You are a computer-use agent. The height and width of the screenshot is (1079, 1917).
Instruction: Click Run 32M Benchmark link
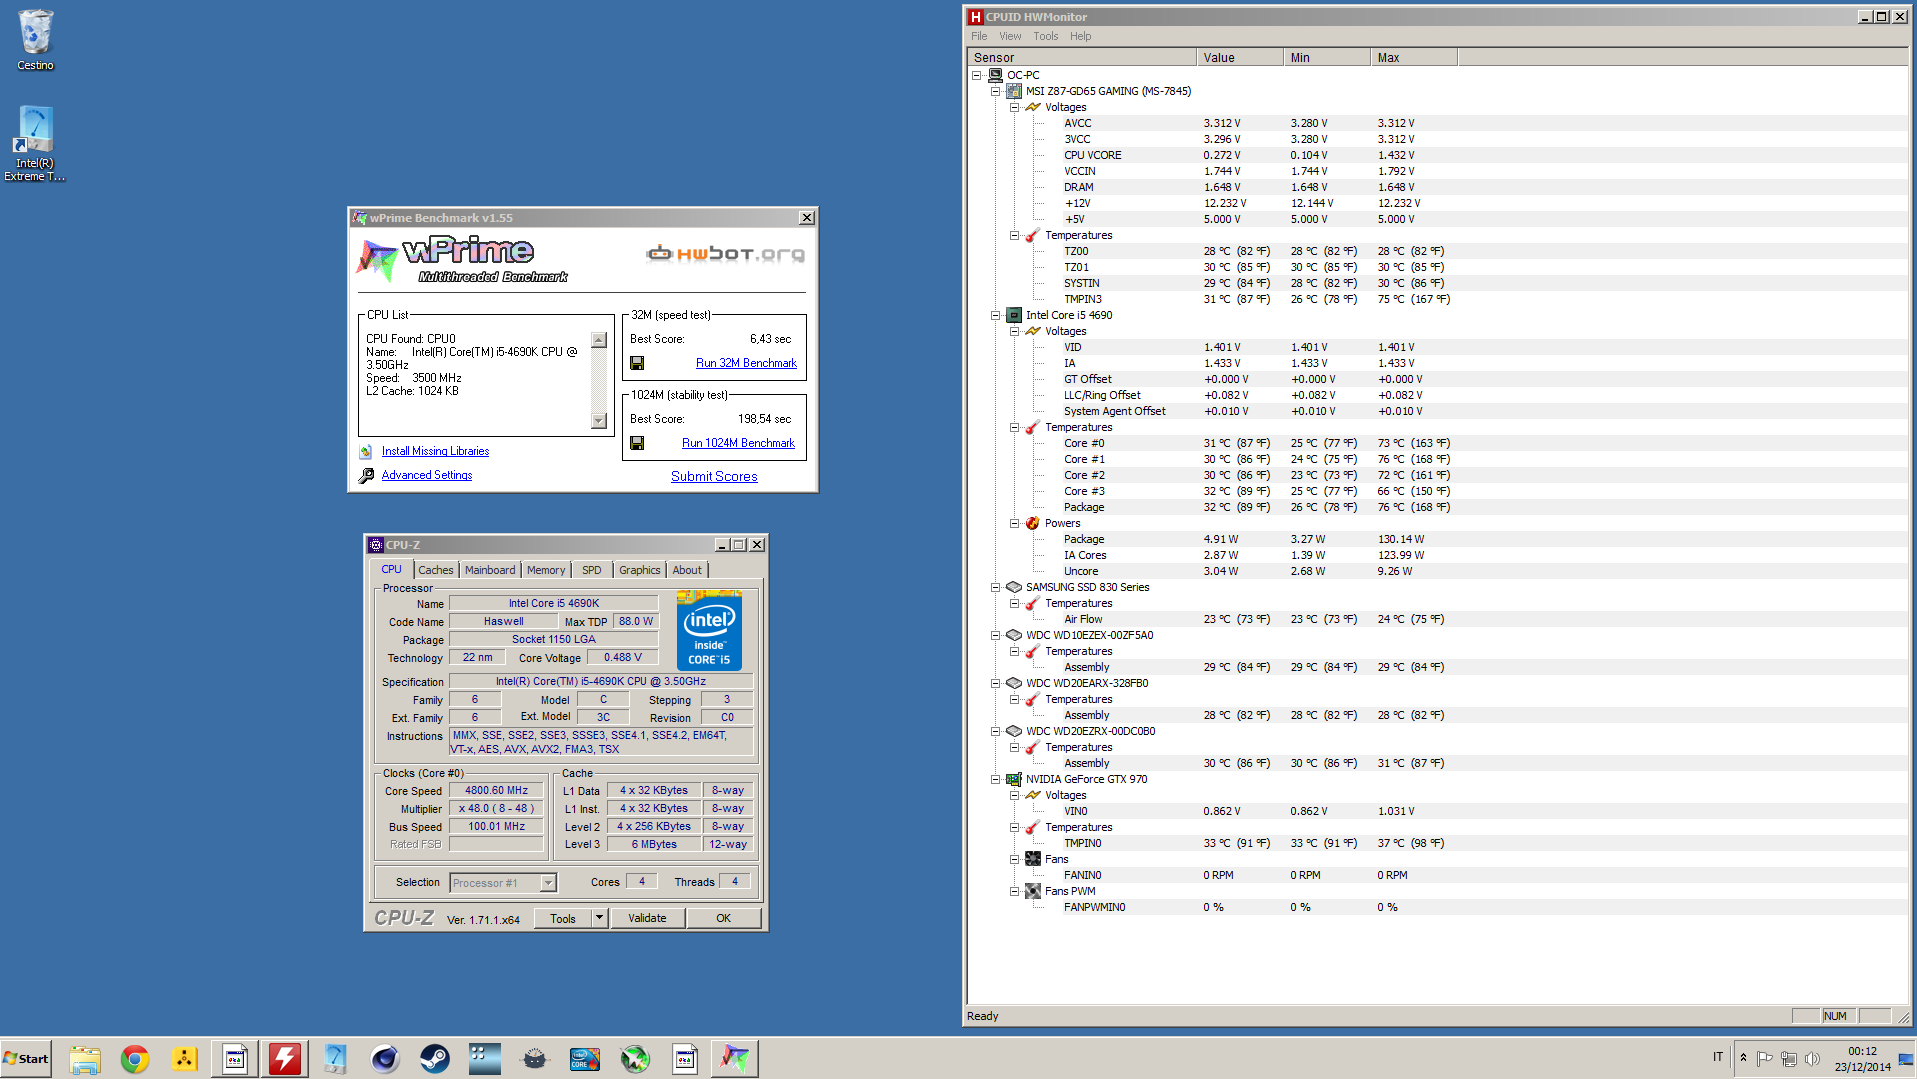pyautogui.click(x=746, y=363)
